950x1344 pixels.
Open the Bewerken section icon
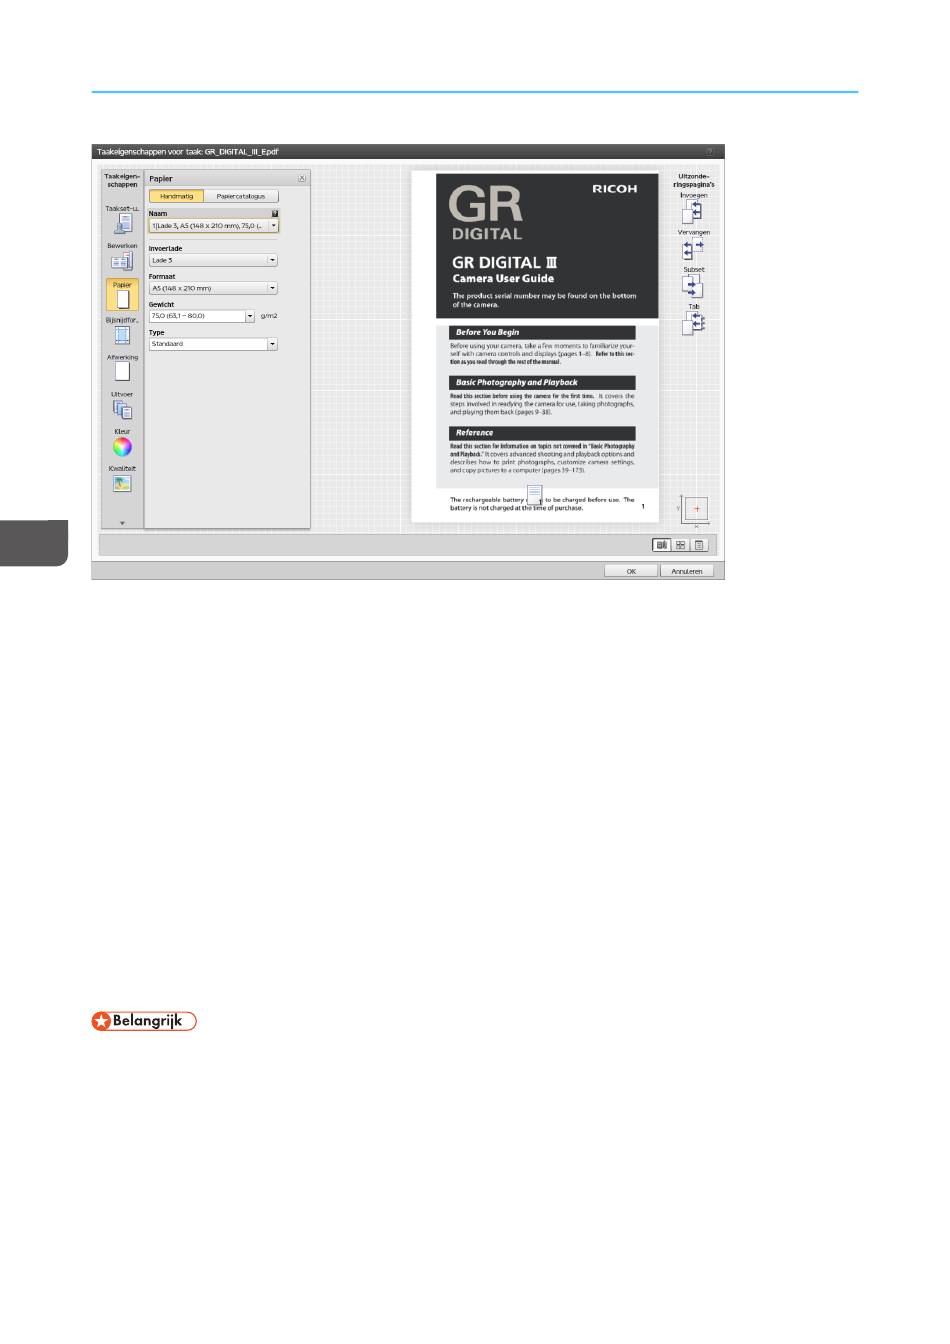(122, 261)
